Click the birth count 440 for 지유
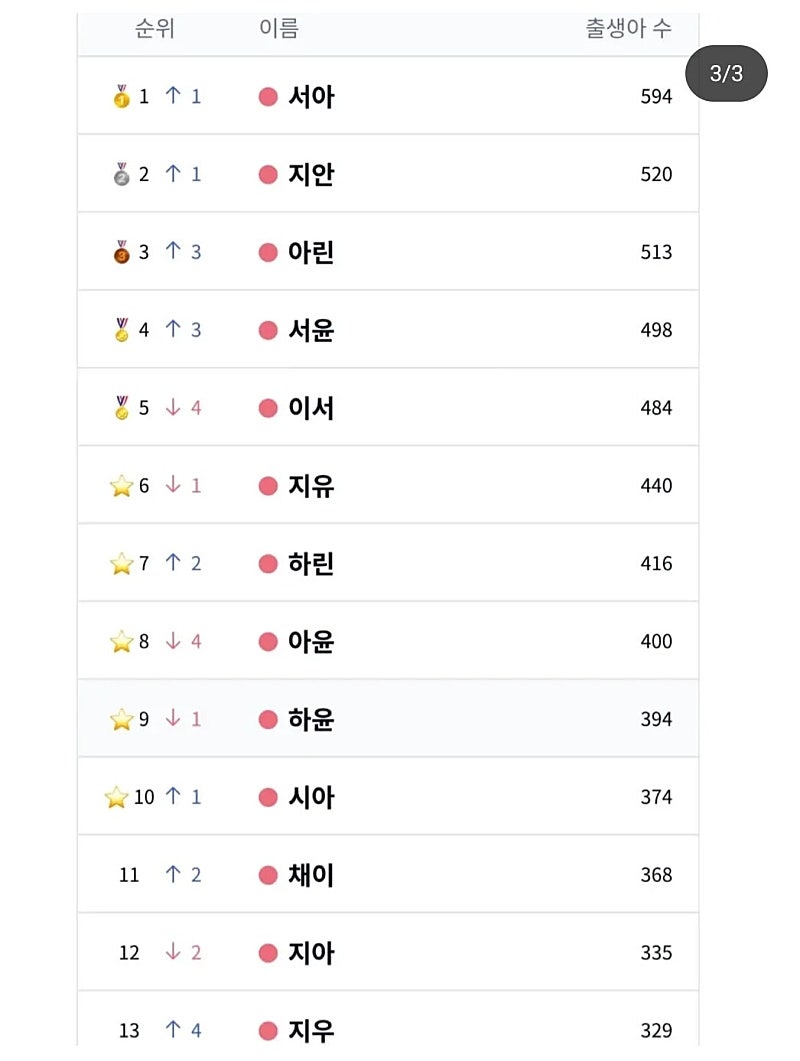Image resolution: width=800 pixels, height=1061 pixels. pos(656,486)
